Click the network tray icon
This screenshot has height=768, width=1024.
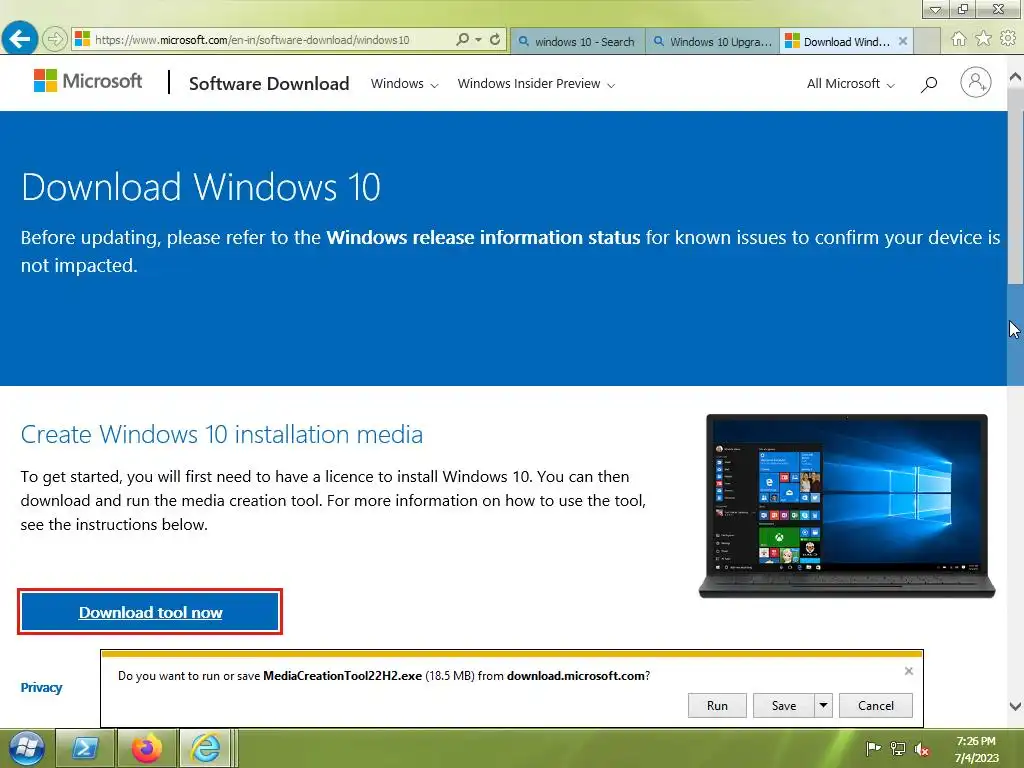point(898,748)
